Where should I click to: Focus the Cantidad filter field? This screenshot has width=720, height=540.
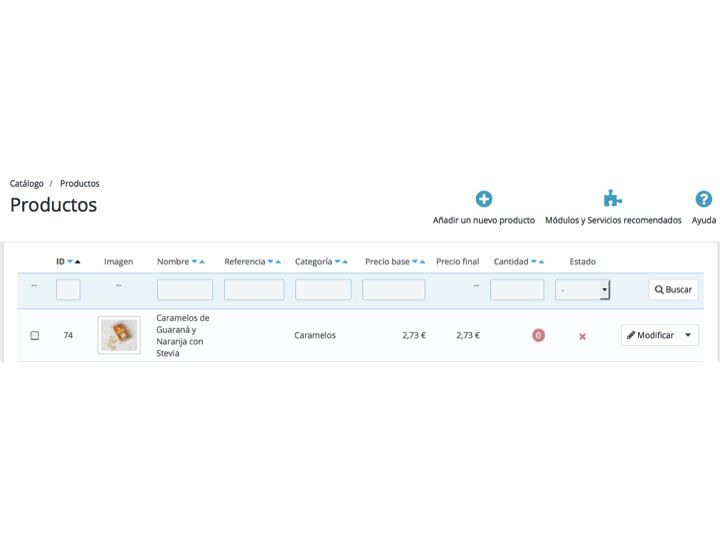click(517, 290)
